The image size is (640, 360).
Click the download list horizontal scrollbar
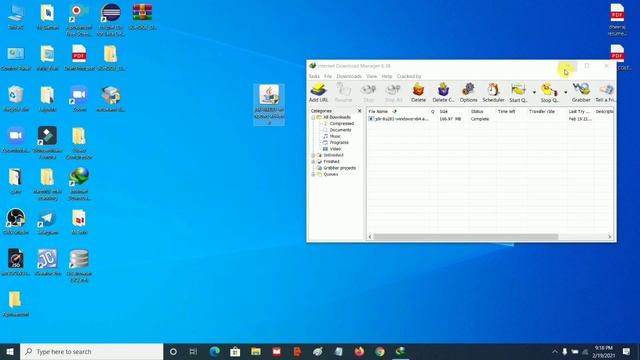click(x=465, y=237)
